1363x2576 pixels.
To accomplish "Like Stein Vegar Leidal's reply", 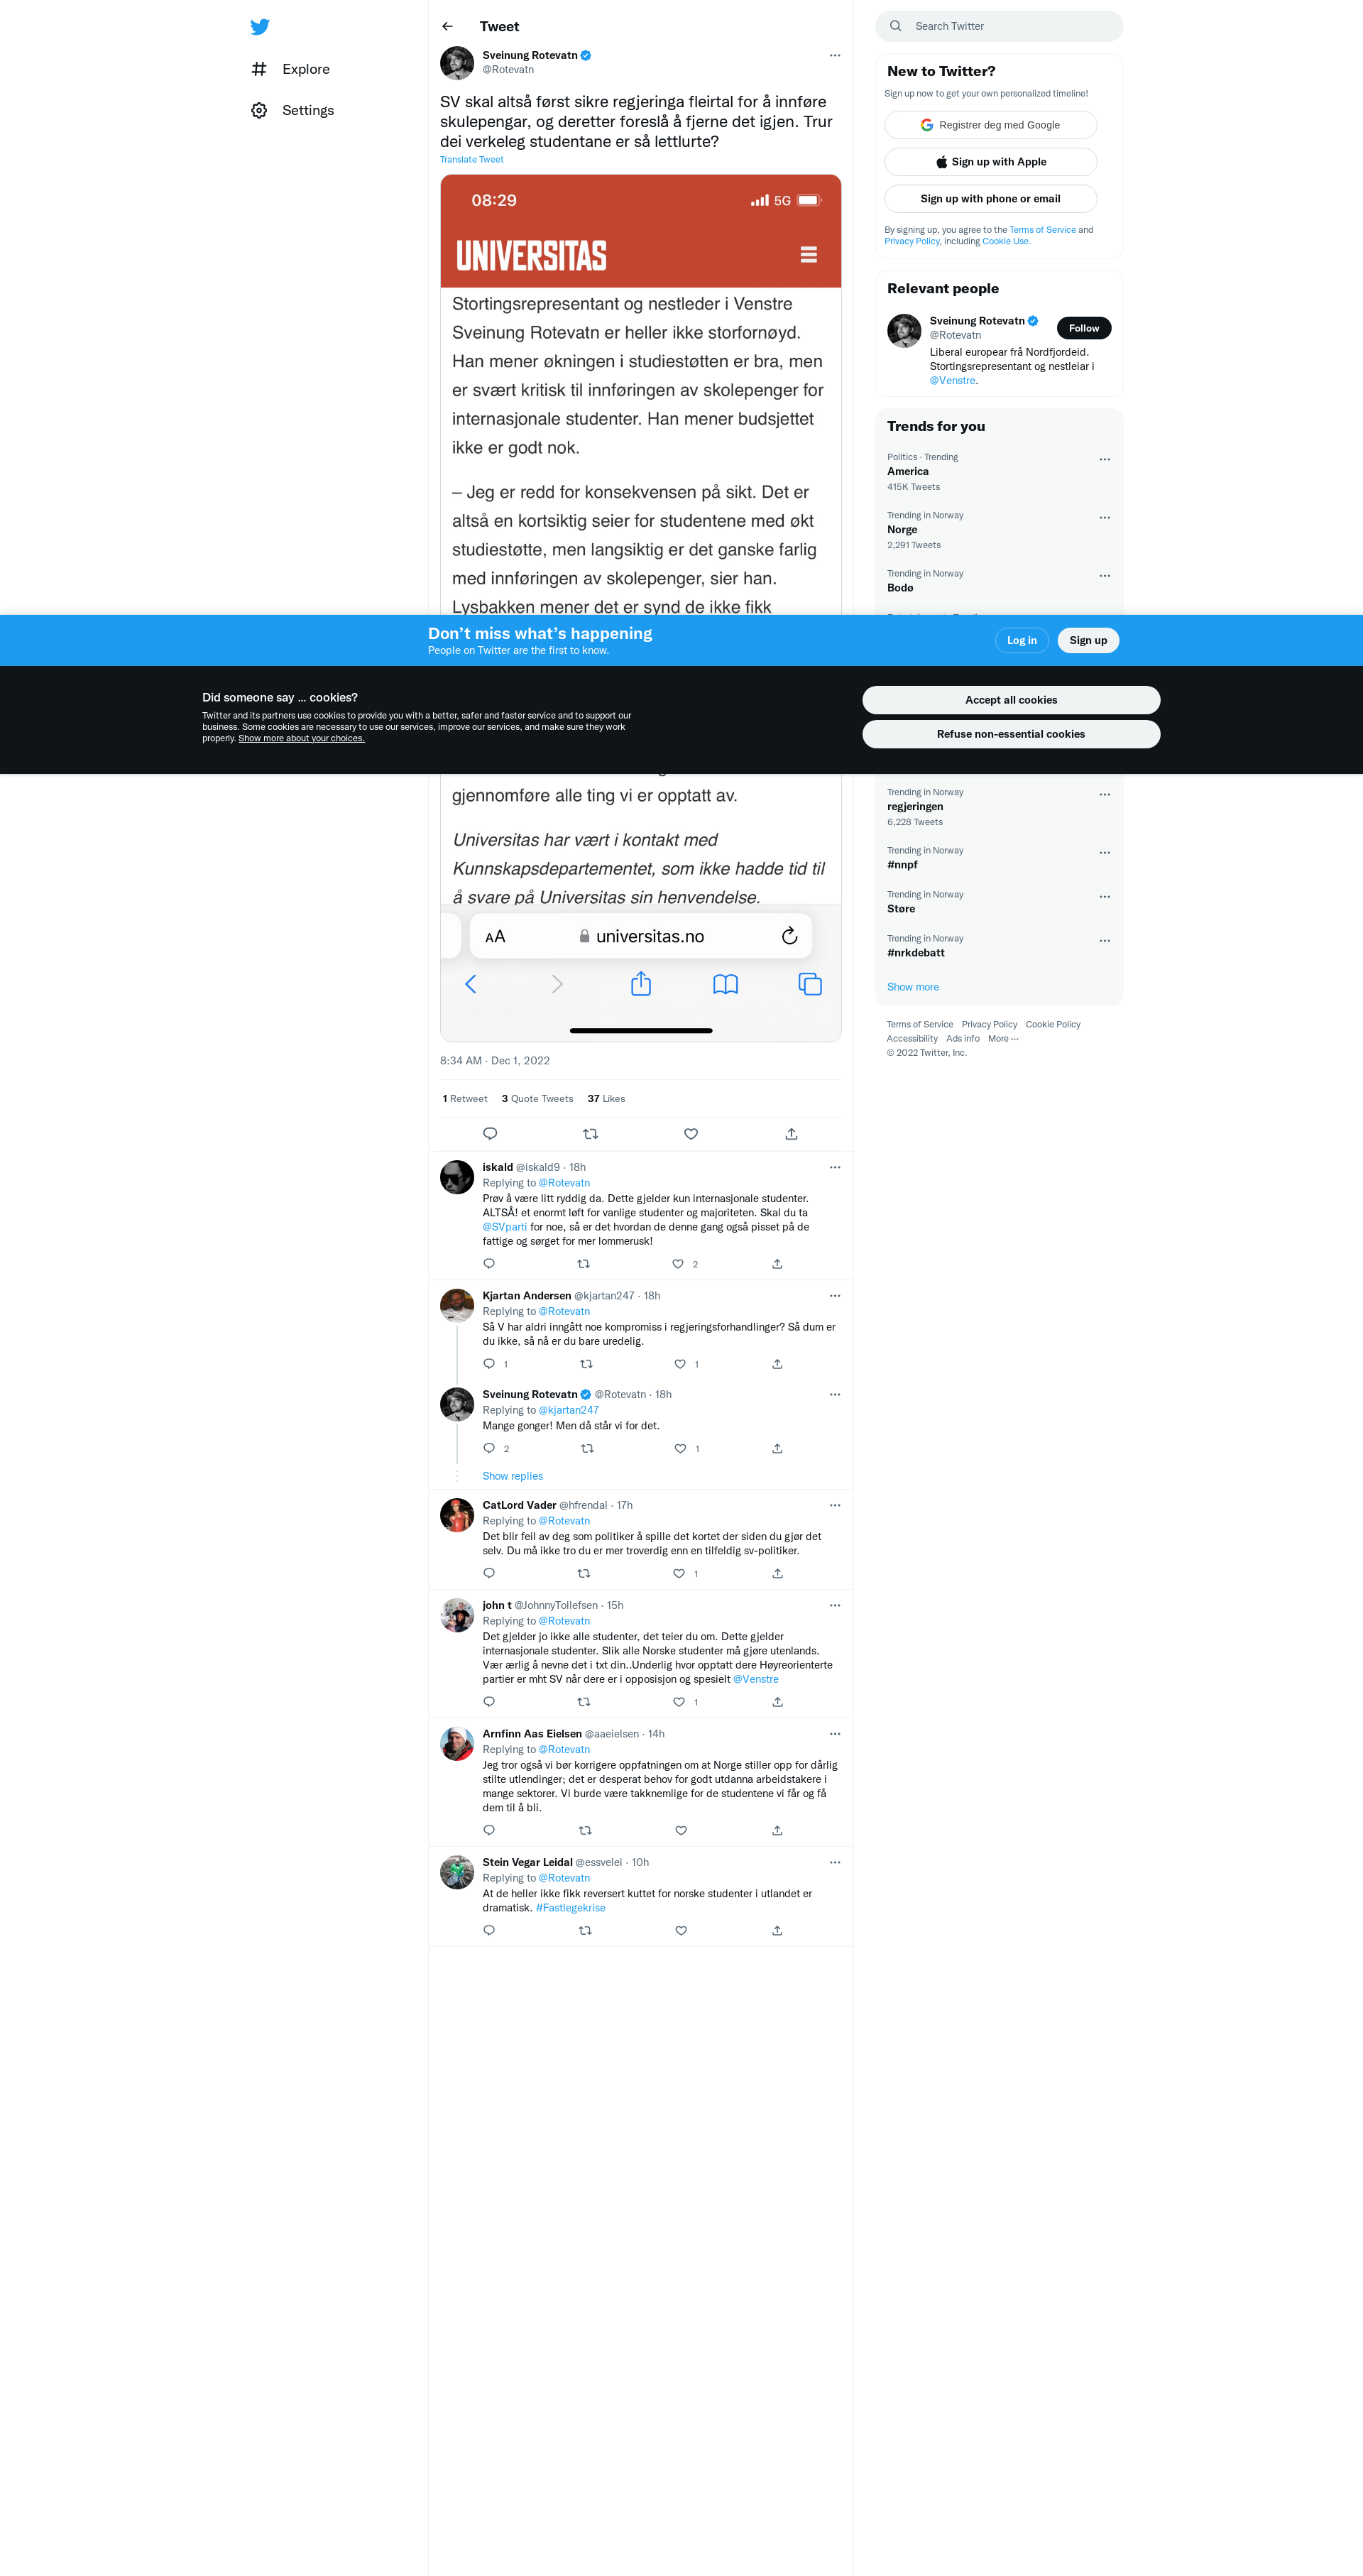I will tap(681, 1931).
